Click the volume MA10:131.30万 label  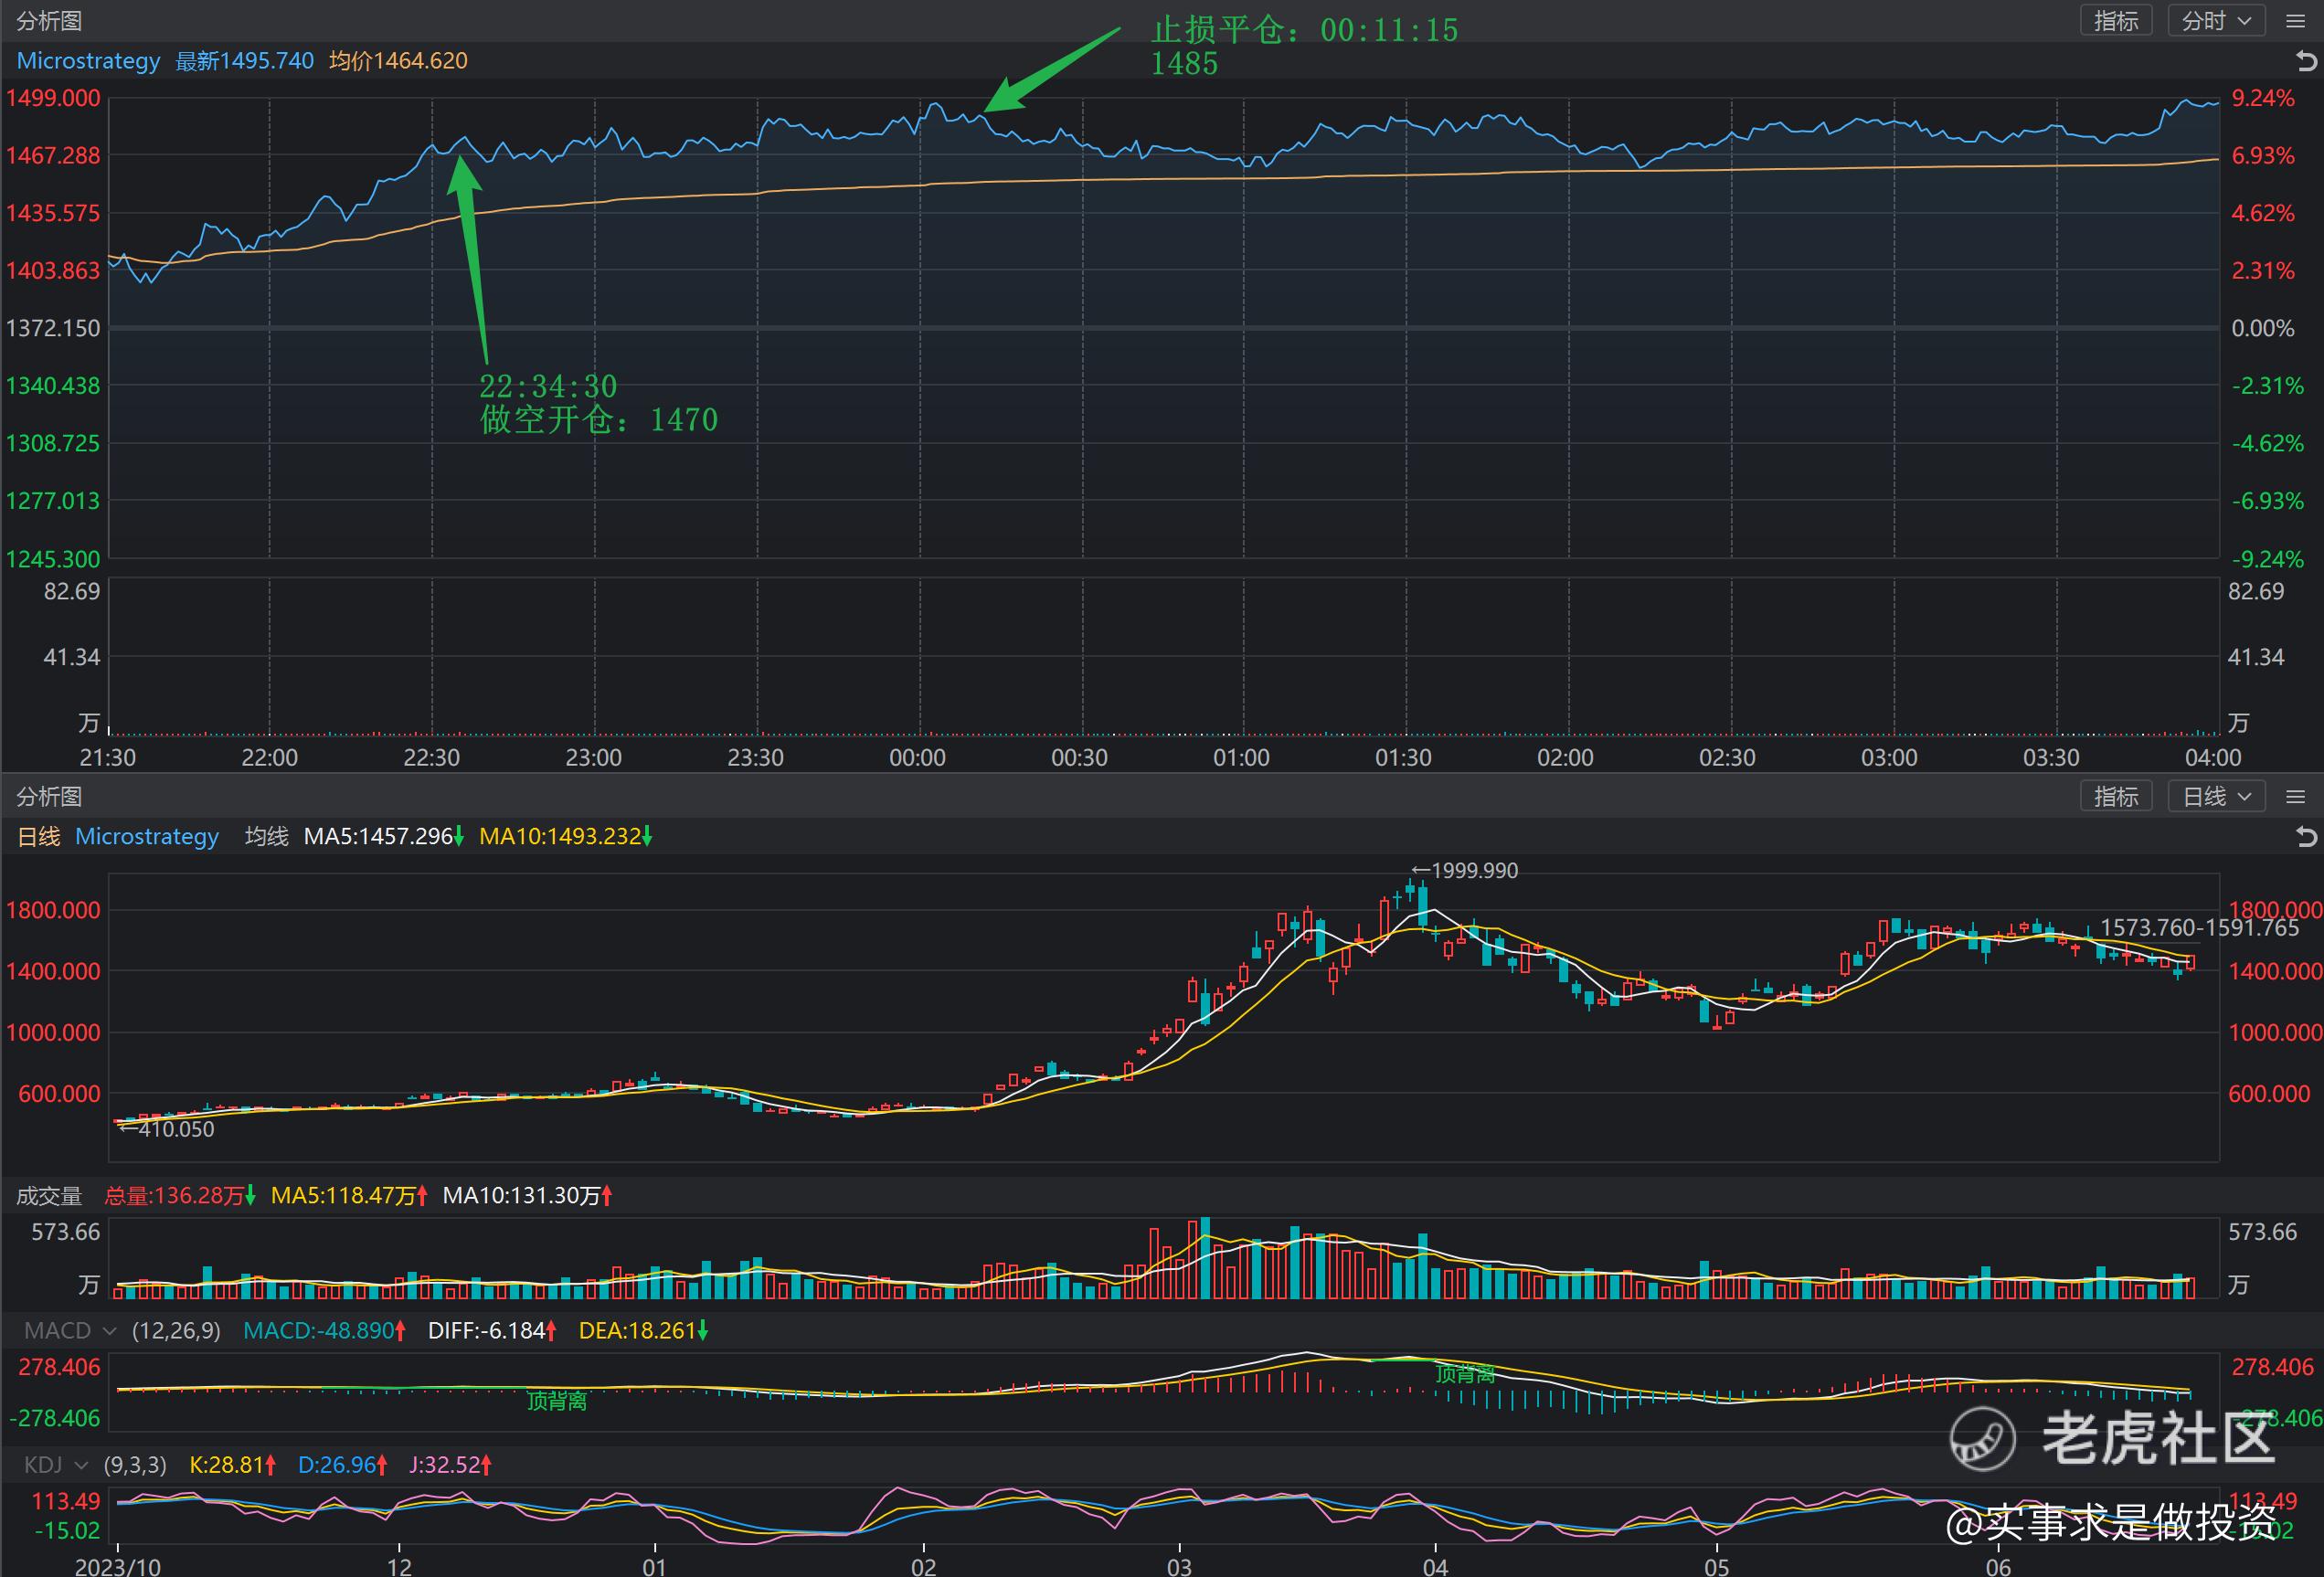527,1196
